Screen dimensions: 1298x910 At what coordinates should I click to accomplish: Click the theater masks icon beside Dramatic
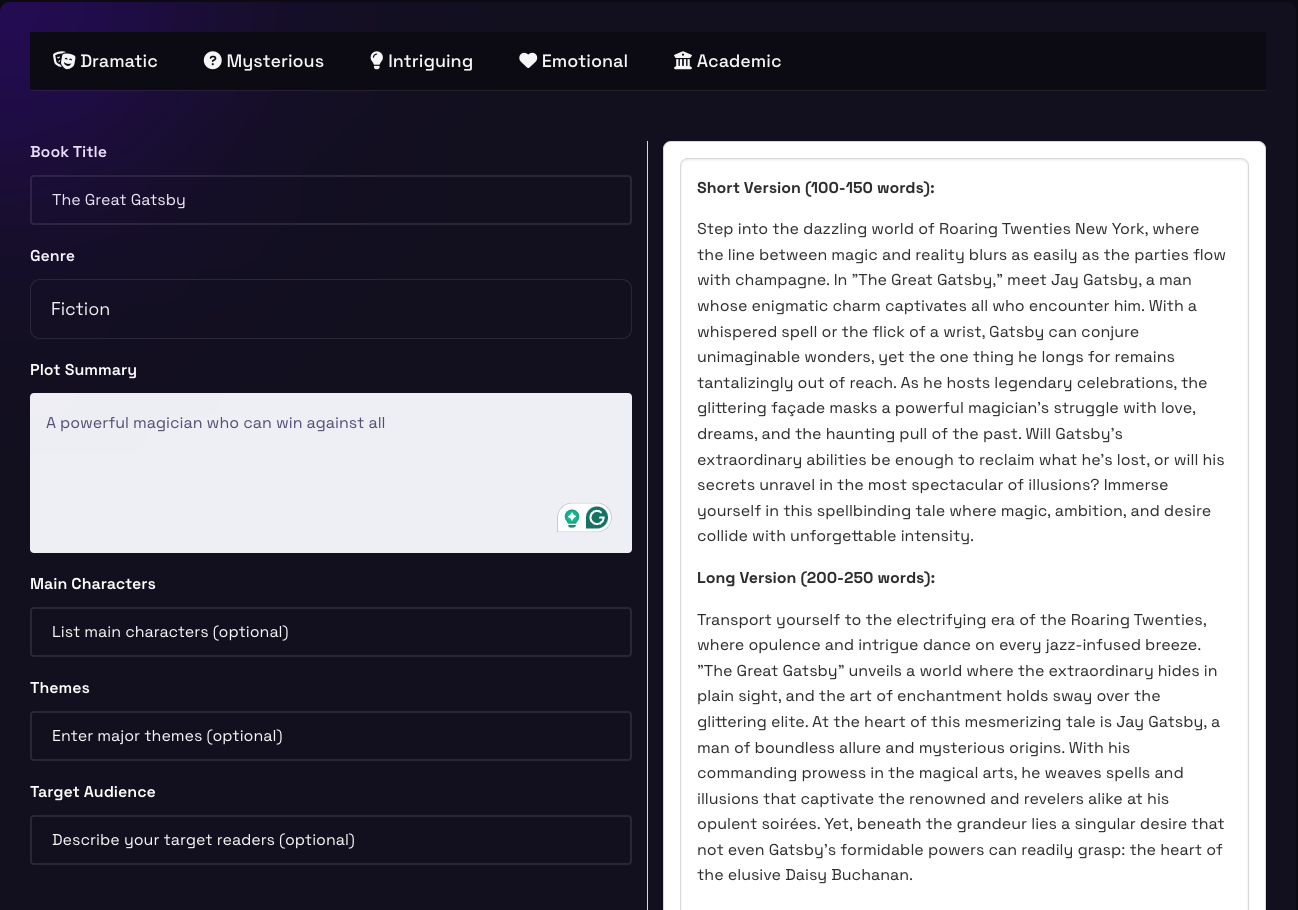(64, 61)
